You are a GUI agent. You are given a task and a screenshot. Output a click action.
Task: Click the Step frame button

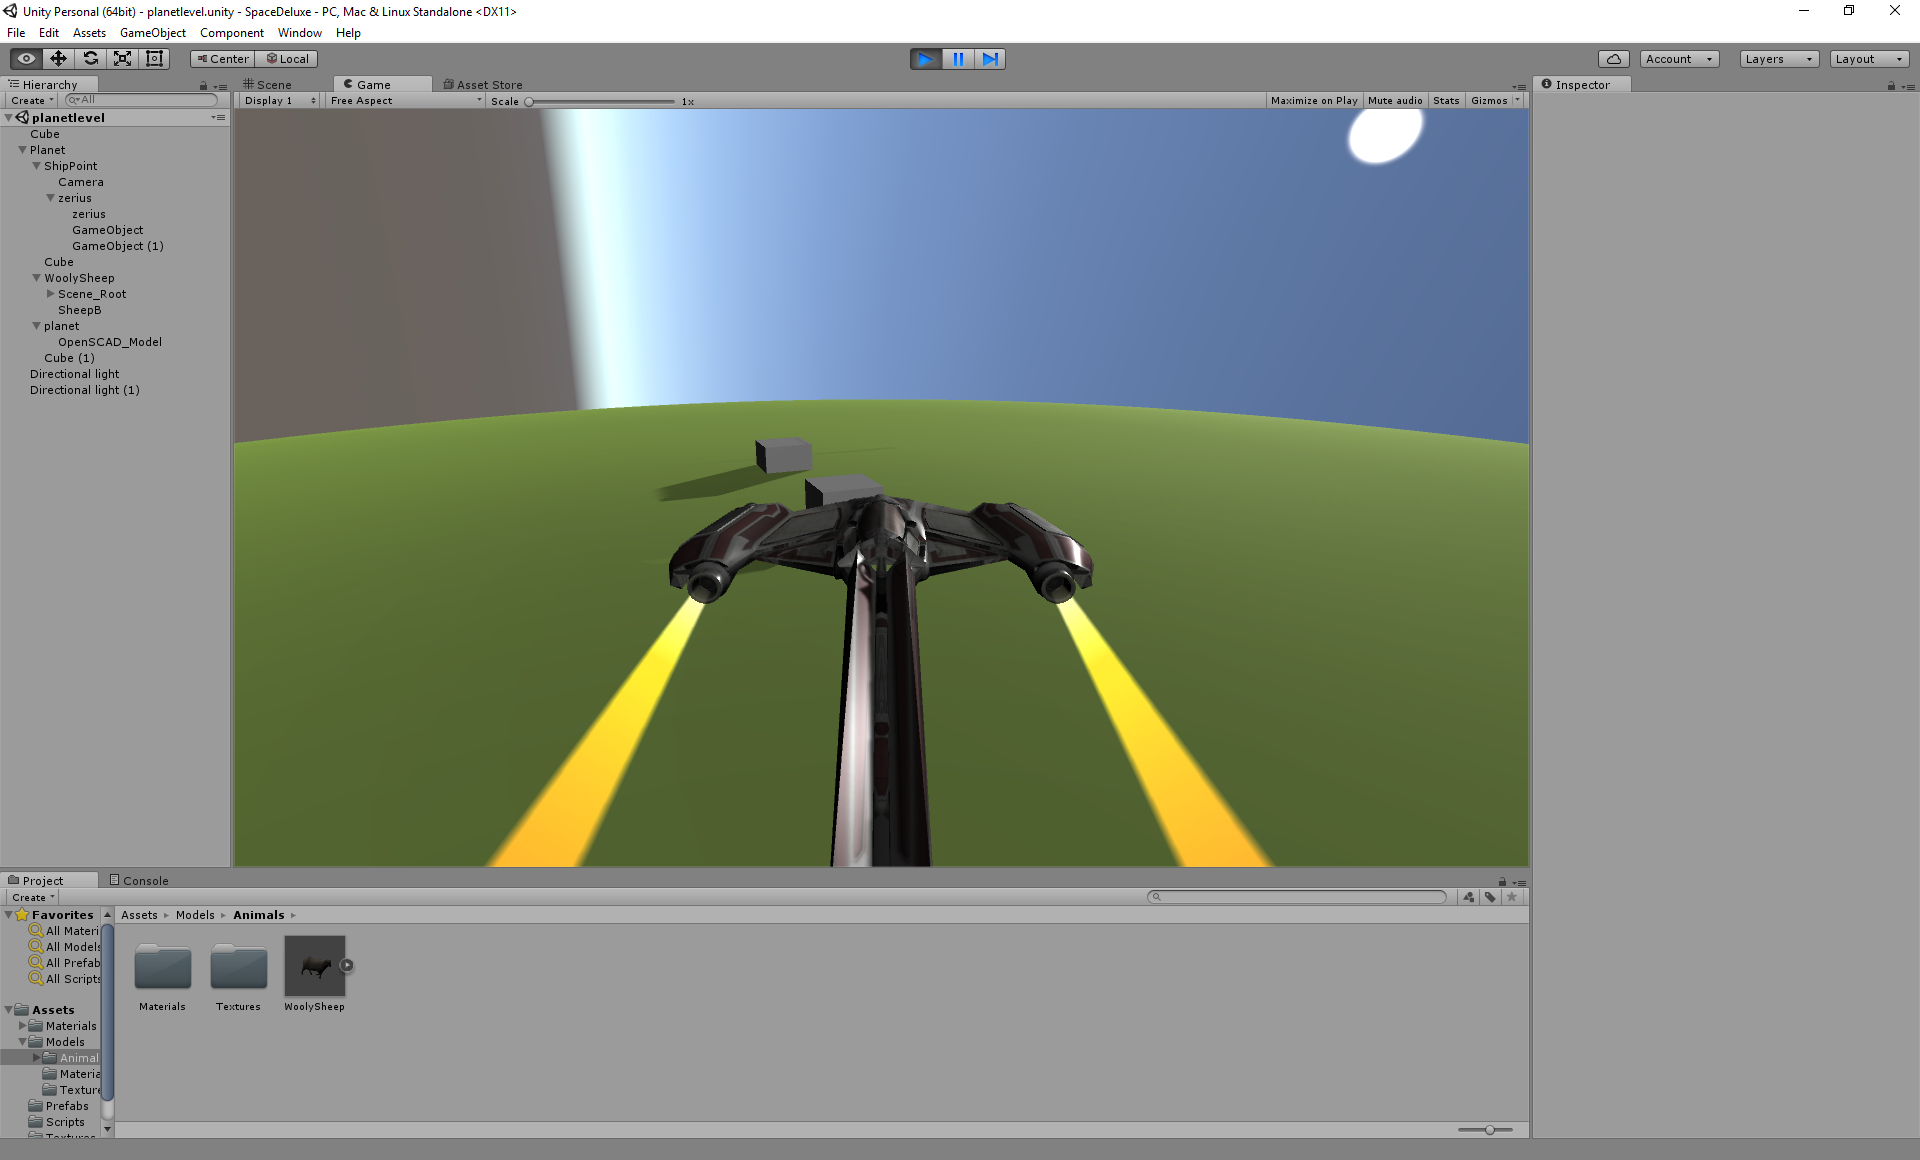(990, 59)
